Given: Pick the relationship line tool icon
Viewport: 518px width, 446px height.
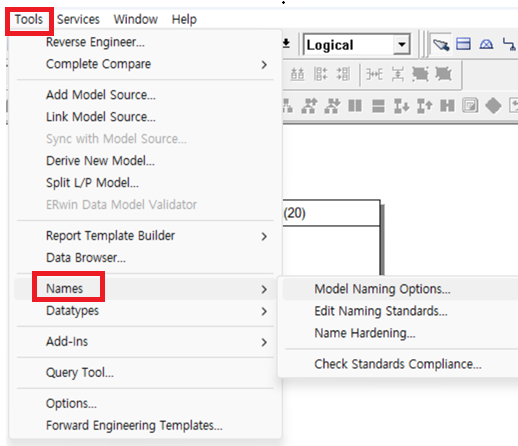Looking at the screenshot, I should click(509, 44).
